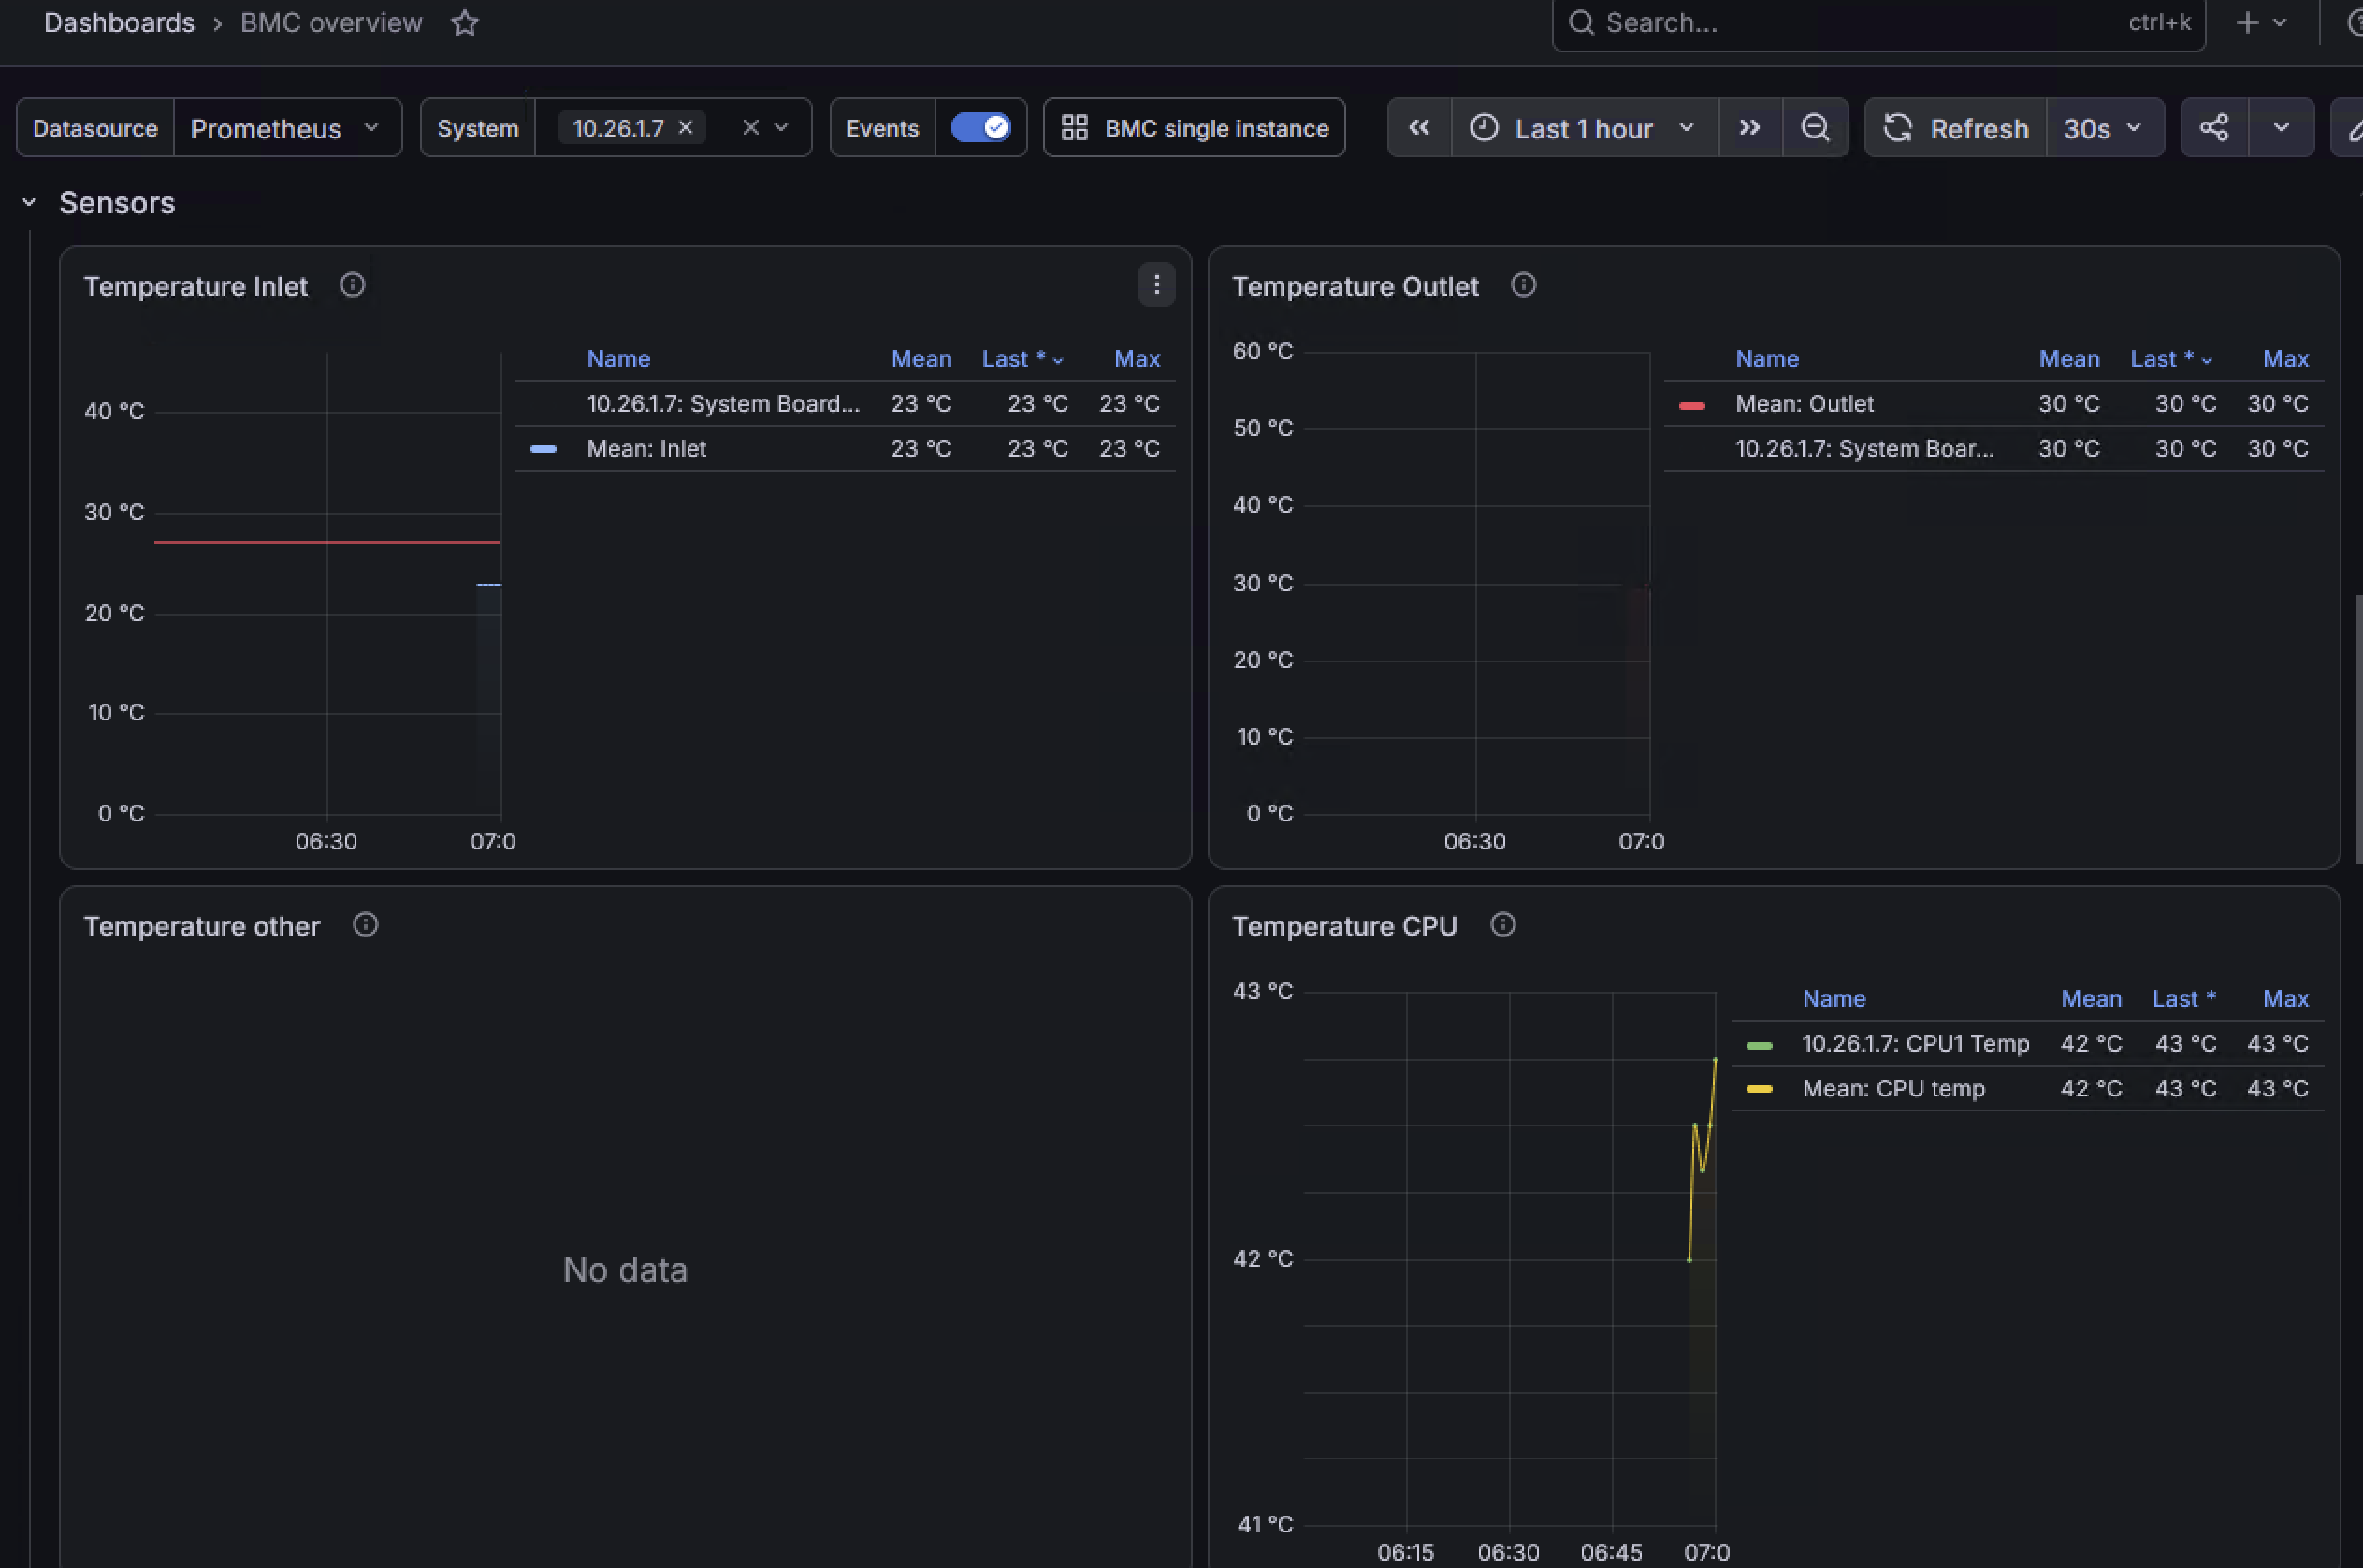Click BMC overview breadcrumb
The width and height of the screenshot is (2363, 1568).
(331, 23)
